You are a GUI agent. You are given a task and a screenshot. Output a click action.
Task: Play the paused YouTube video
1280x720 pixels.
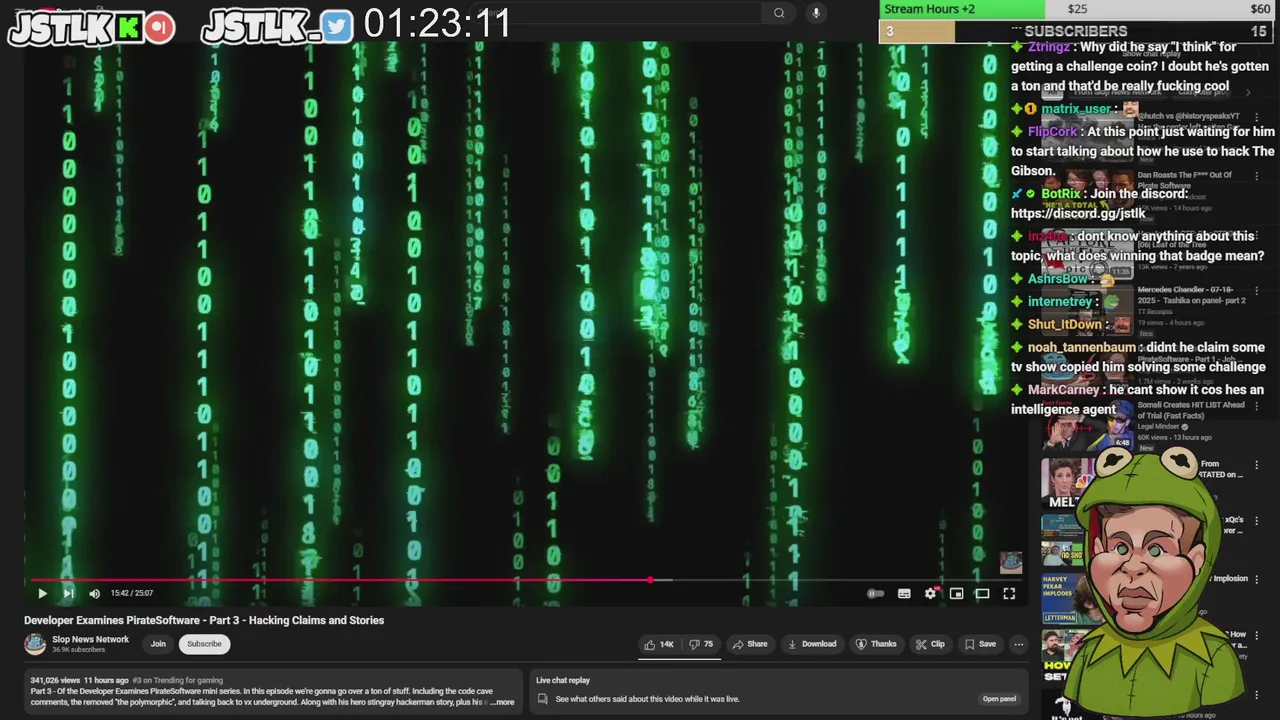pyautogui.click(x=42, y=593)
